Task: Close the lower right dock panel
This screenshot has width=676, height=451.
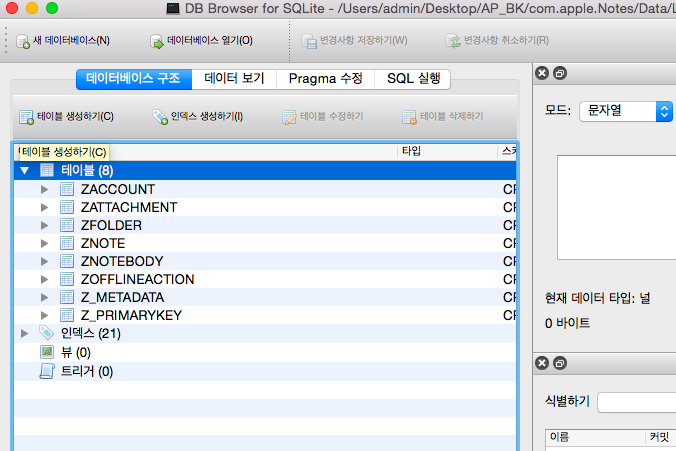Action: coord(542,363)
